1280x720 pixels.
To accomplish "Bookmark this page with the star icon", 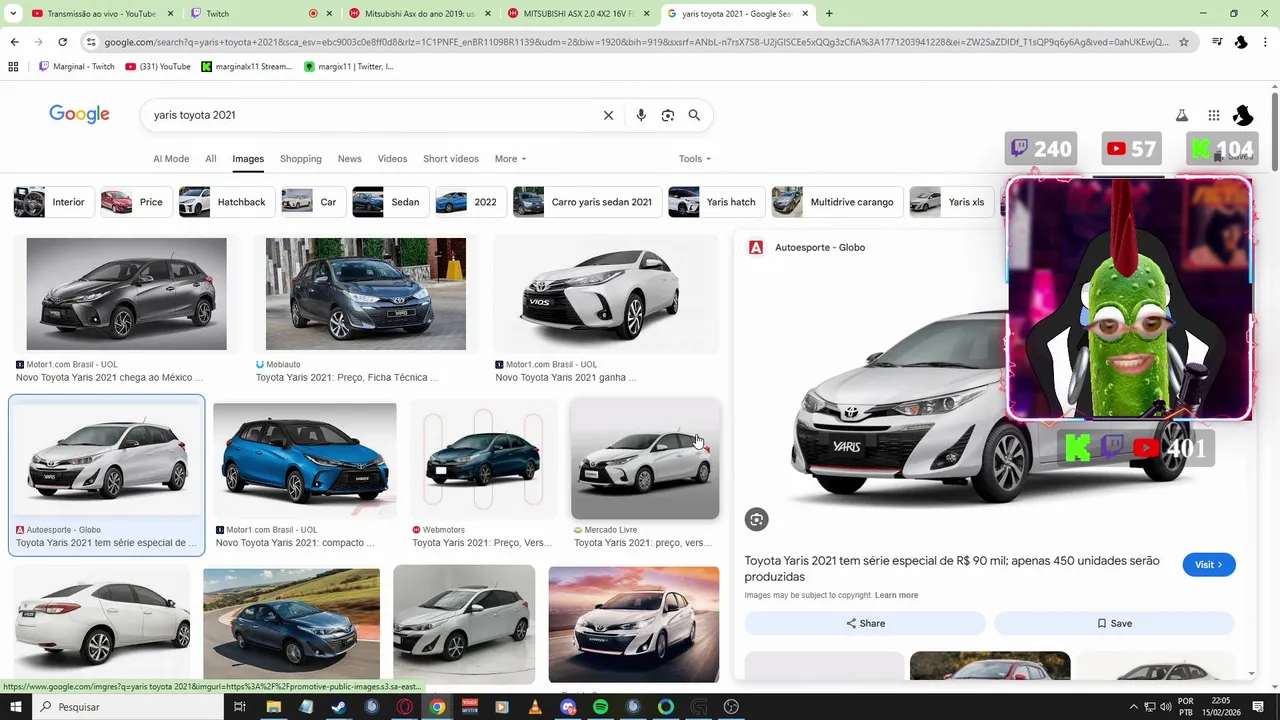I will (1184, 42).
